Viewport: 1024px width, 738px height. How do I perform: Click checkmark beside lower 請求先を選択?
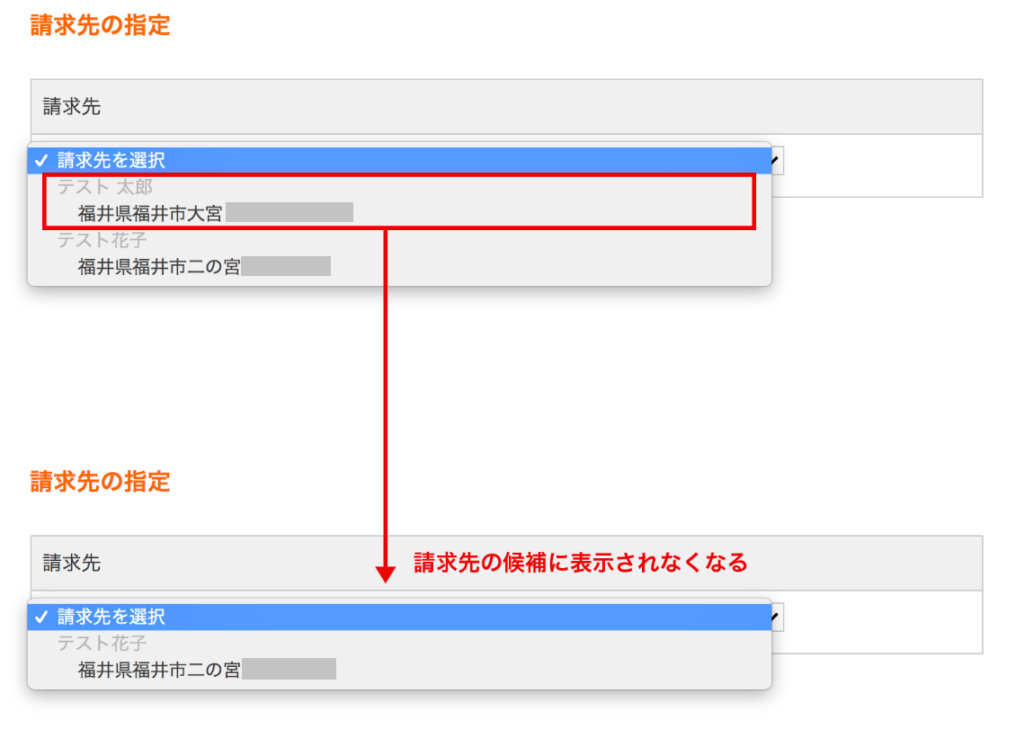[42, 617]
